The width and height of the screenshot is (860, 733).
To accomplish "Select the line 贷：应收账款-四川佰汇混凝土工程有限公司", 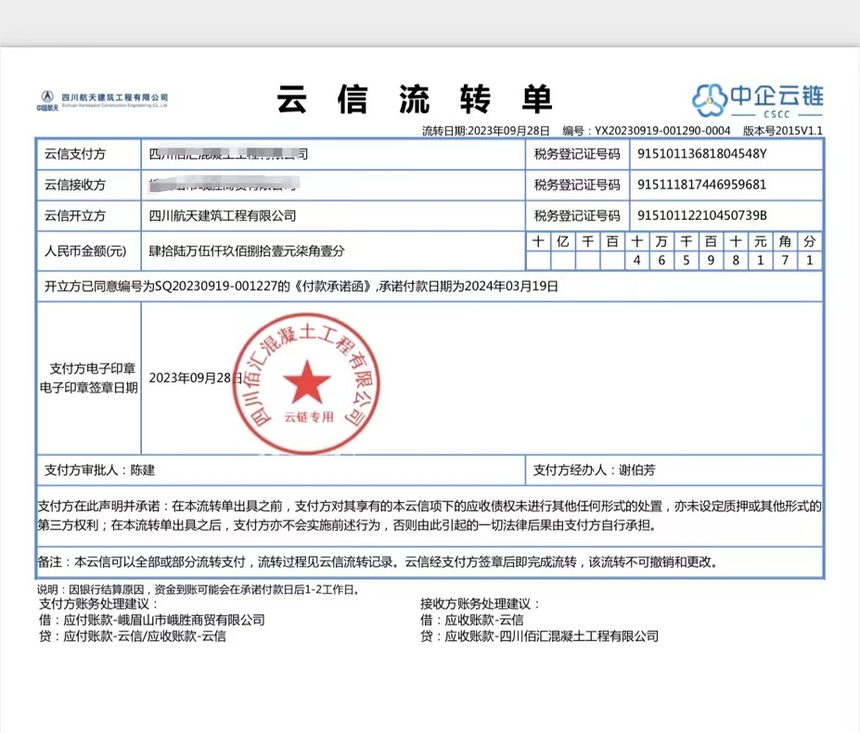I will [x=540, y=636].
